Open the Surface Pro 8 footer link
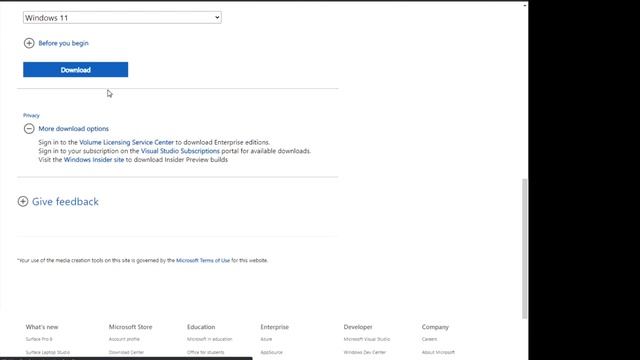The height and width of the screenshot is (360, 640). pos(39,339)
